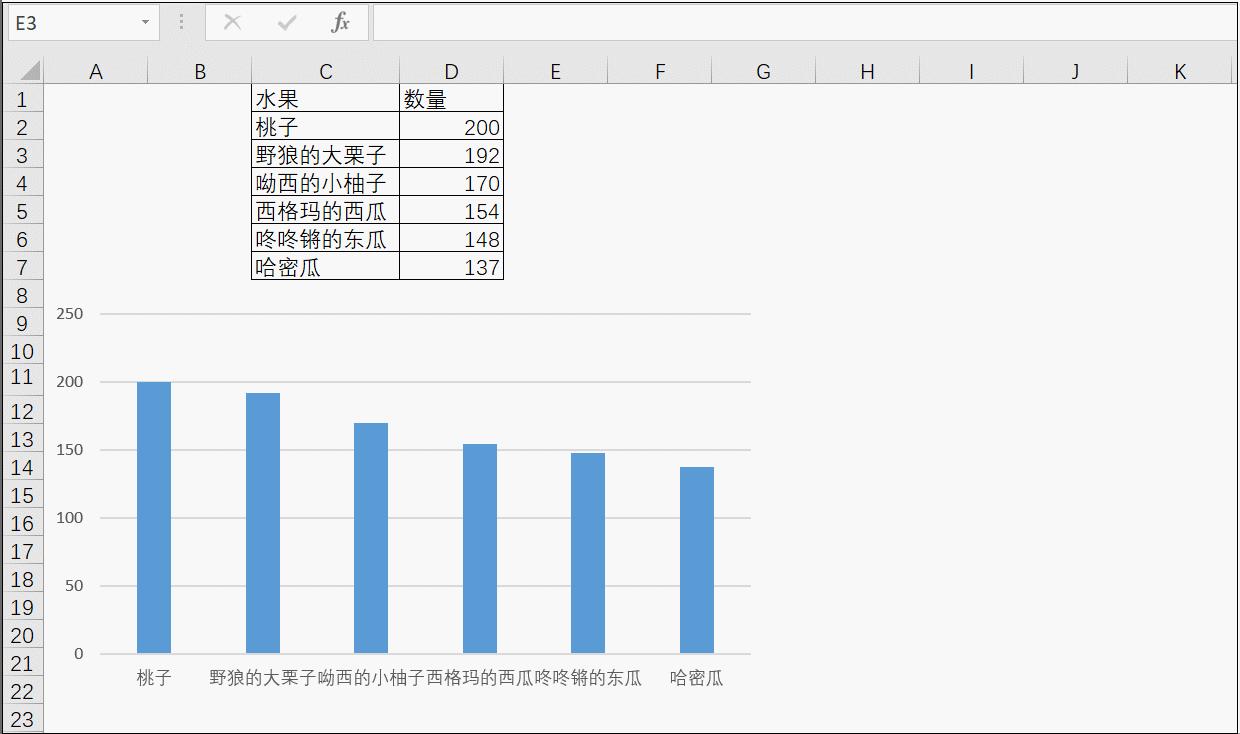Screen dimensions: 1240x734
Task: Click the cell with value 200
Action: click(452, 126)
